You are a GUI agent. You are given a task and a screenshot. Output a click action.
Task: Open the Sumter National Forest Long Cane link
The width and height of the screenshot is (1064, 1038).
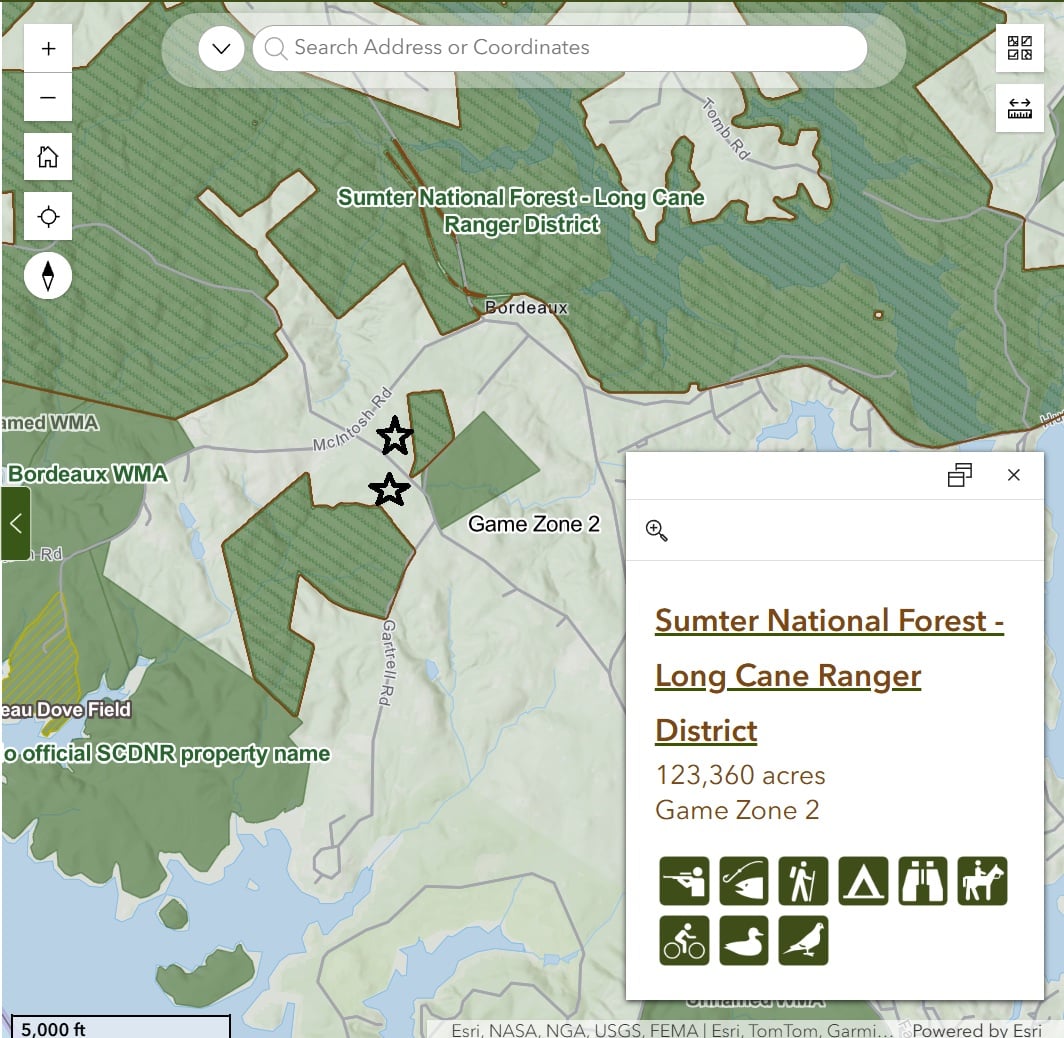click(x=829, y=676)
